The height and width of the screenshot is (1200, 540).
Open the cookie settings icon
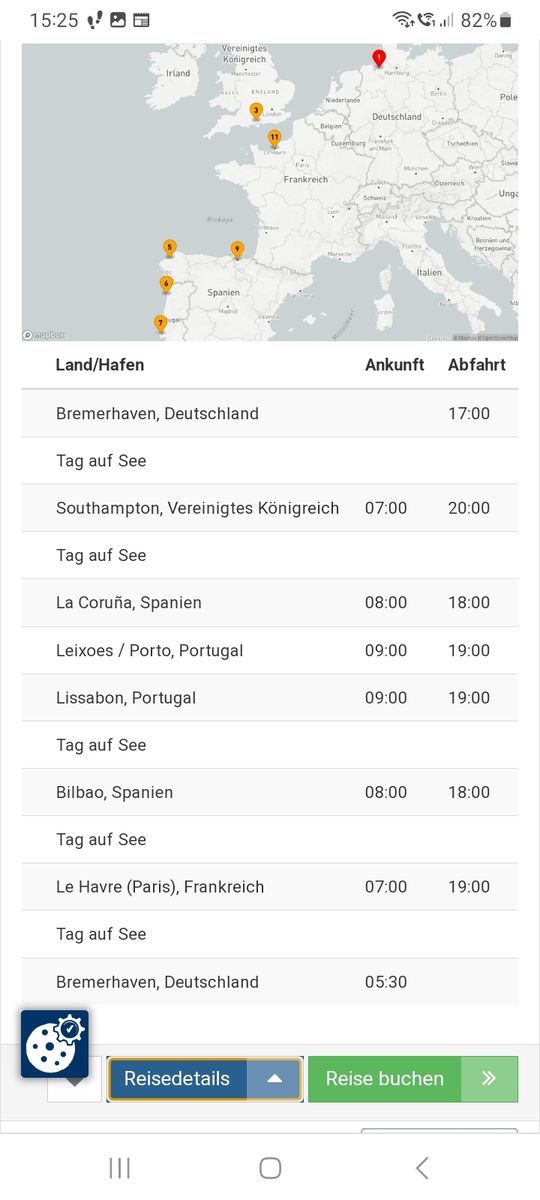(x=55, y=1044)
